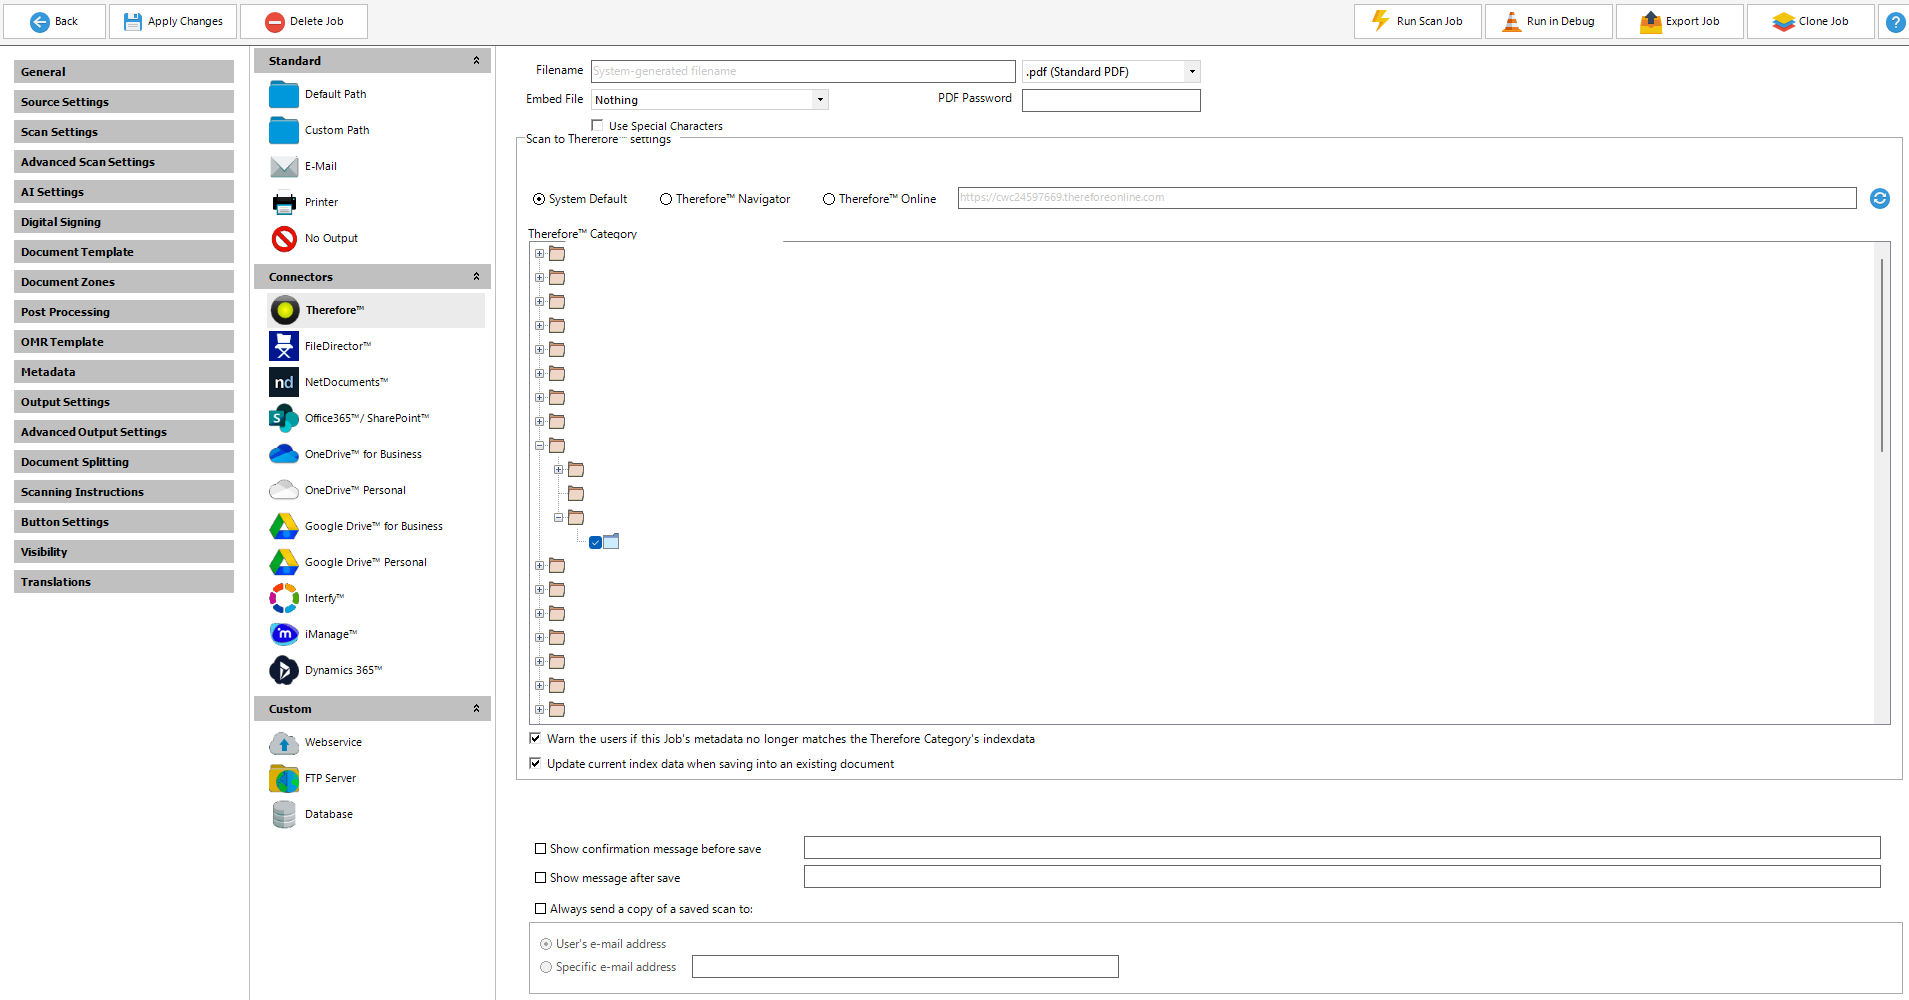Viewport: 1909px width, 1000px height.
Task: Click the Run Scan Job button
Action: click(1417, 21)
